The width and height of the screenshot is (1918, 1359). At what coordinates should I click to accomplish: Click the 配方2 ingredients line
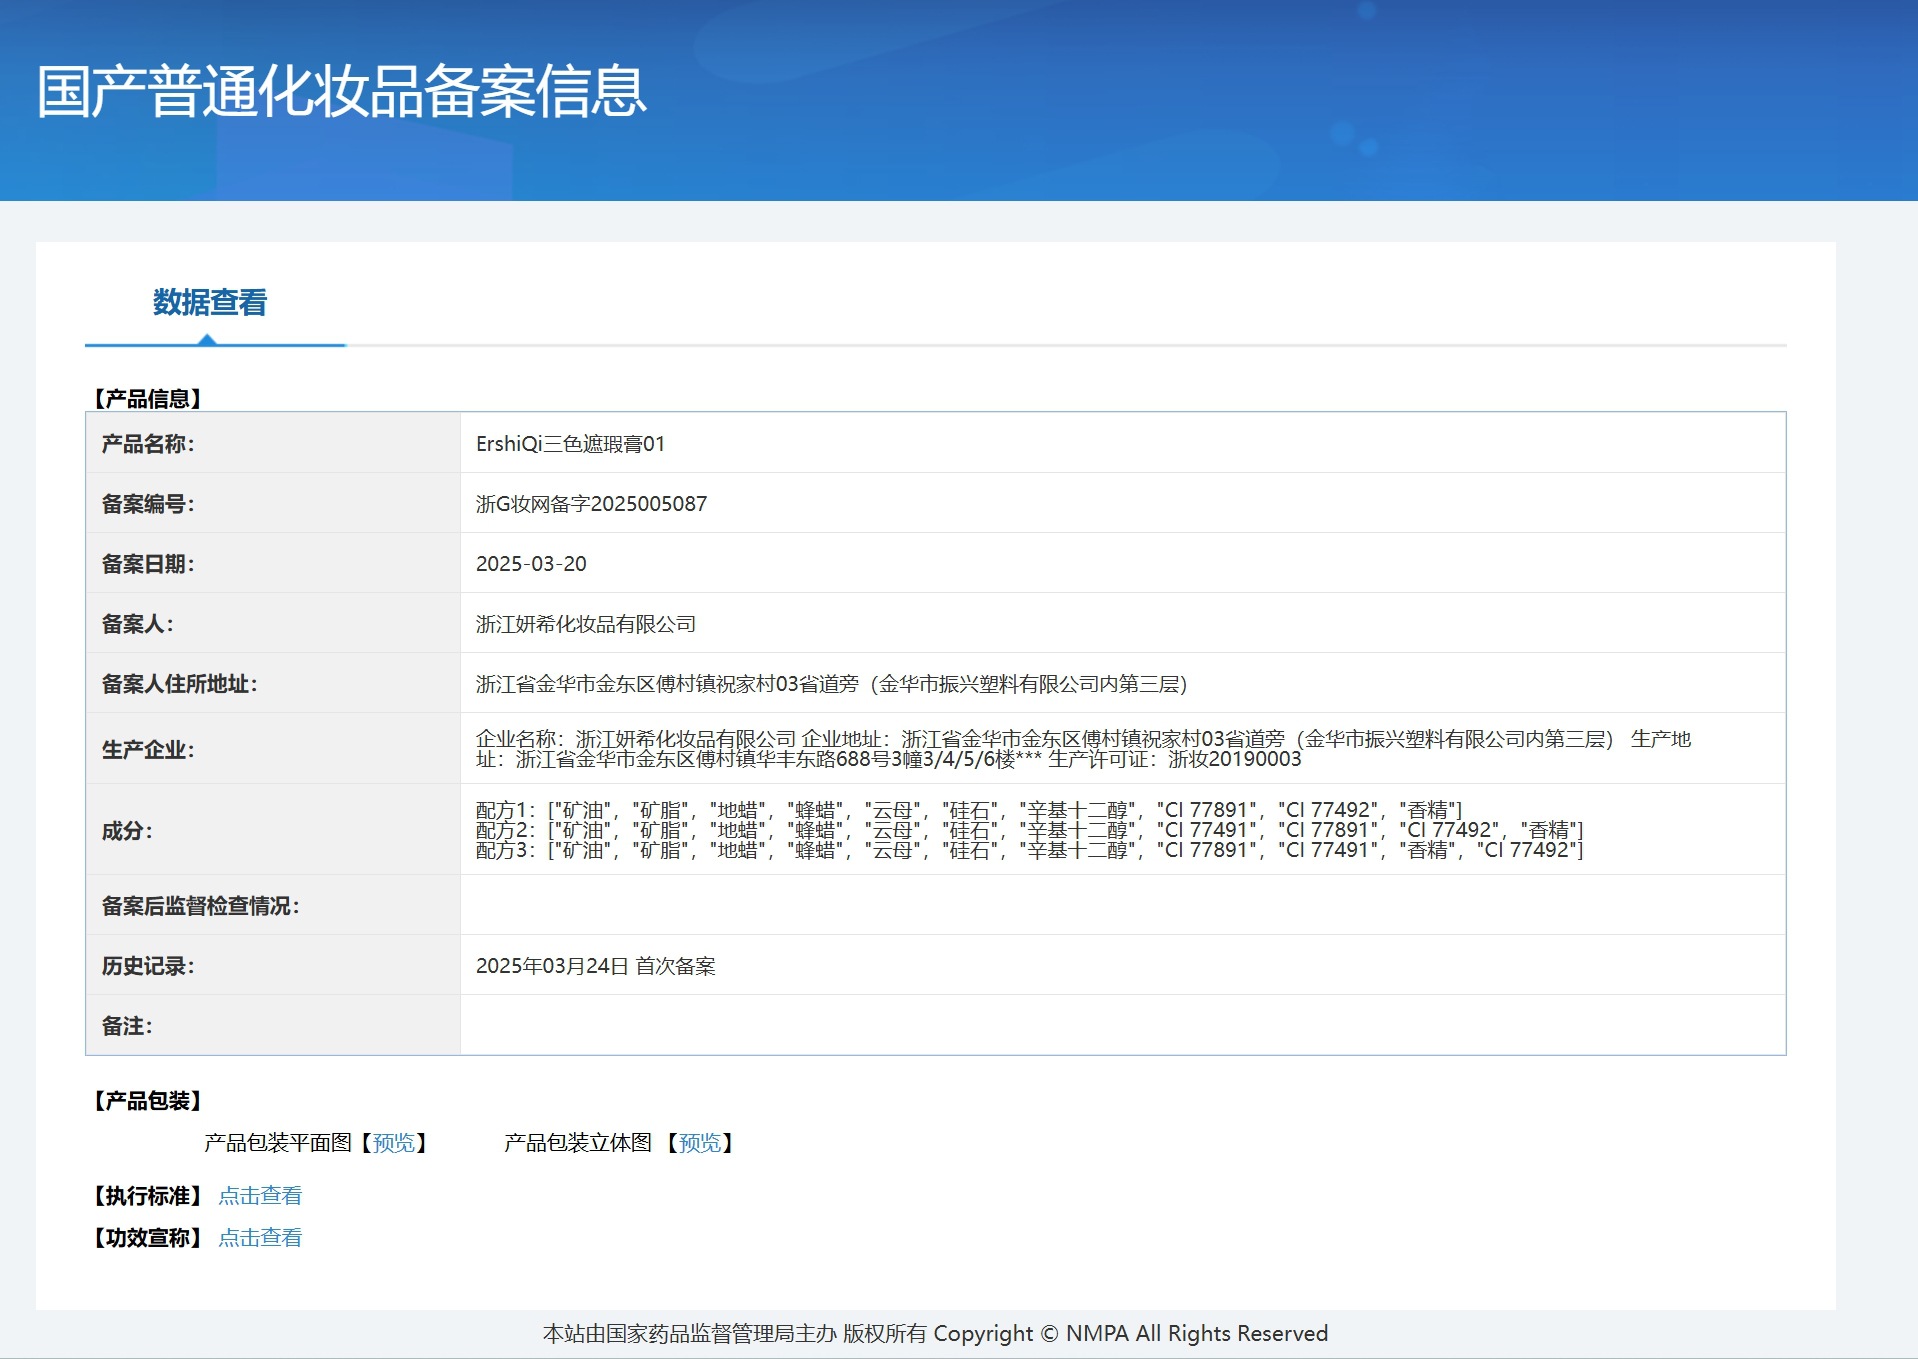pos(1030,830)
